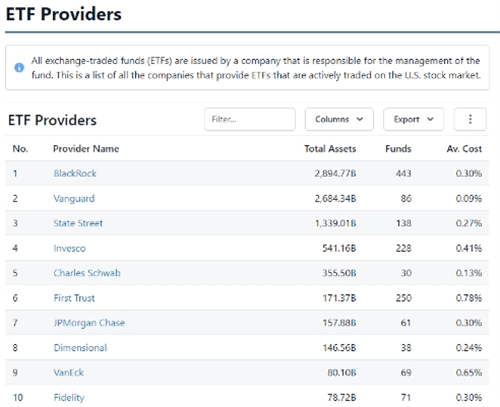Image resolution: width=500 pixels, height=407 pixels.
Task: Open the Export dropdown
Action: click(413, 119)
